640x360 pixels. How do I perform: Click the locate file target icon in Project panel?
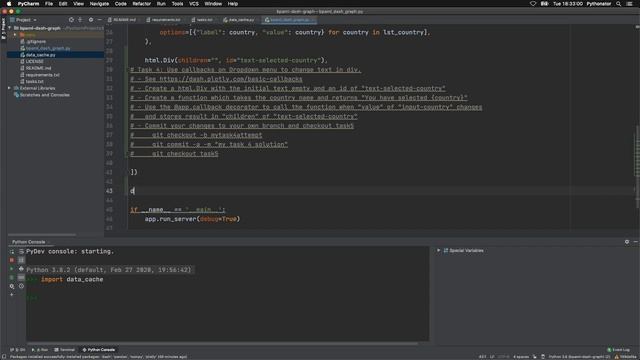pyautogui.click(x=71, y=20)
